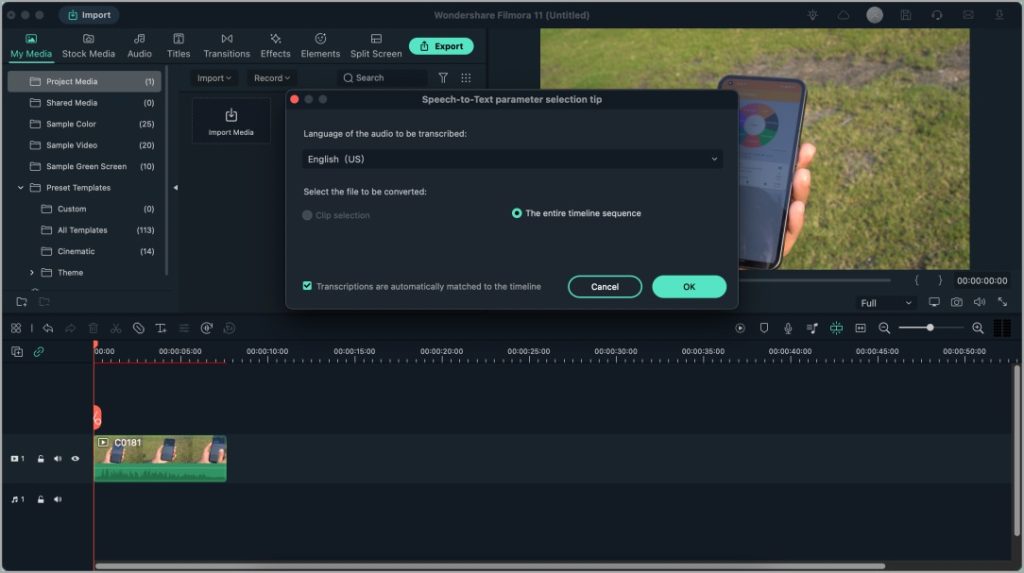The height and width of the screenshot is (573, 1024).
Task: Click the preview monitor display icon
Action: tap(934, 302)
